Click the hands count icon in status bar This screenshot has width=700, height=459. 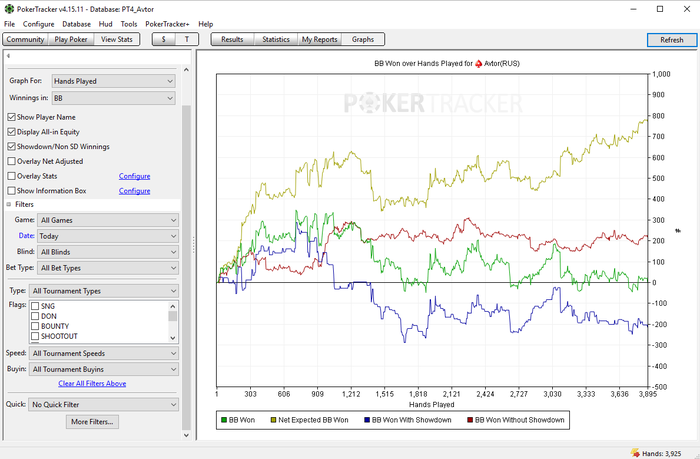(635, 453)
